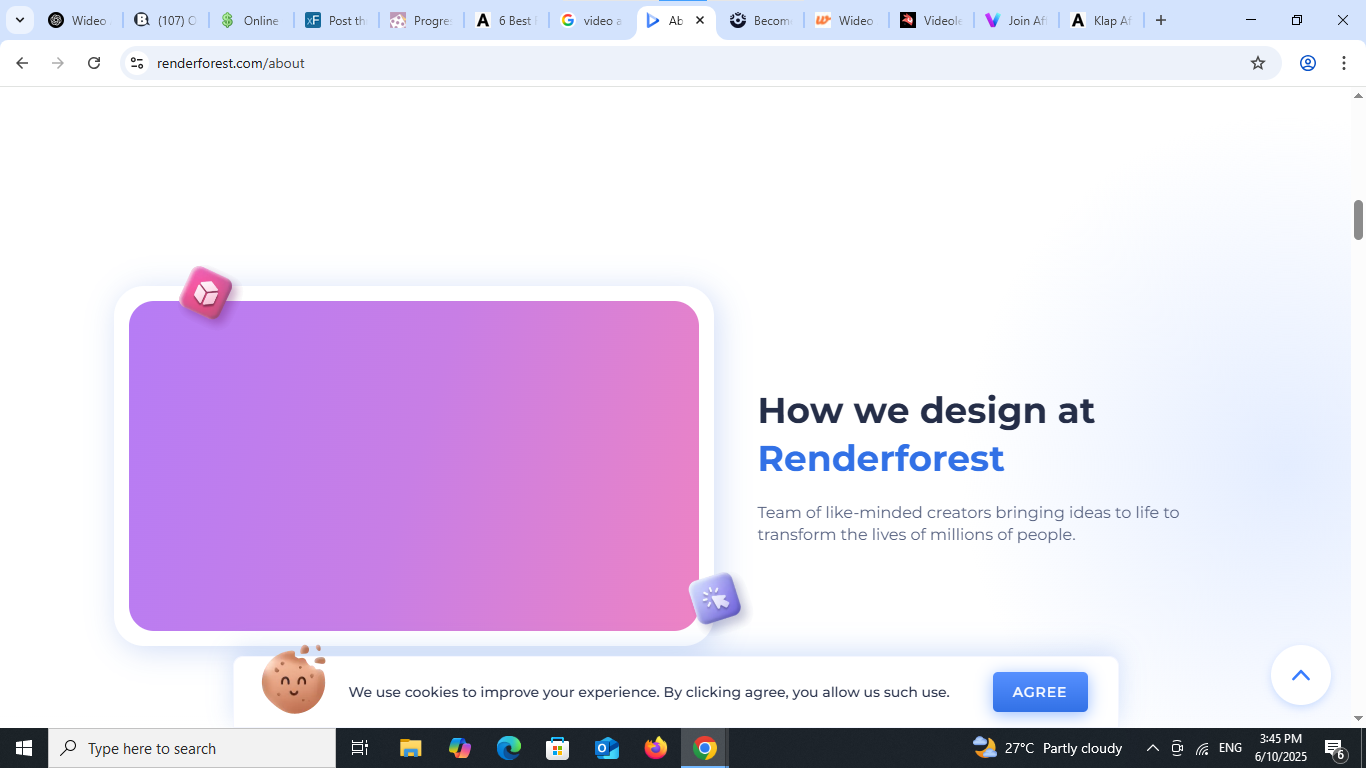The image size is (1366, 768).
Task: Open Firefox from the taskbar
Action: click(656, 748)
